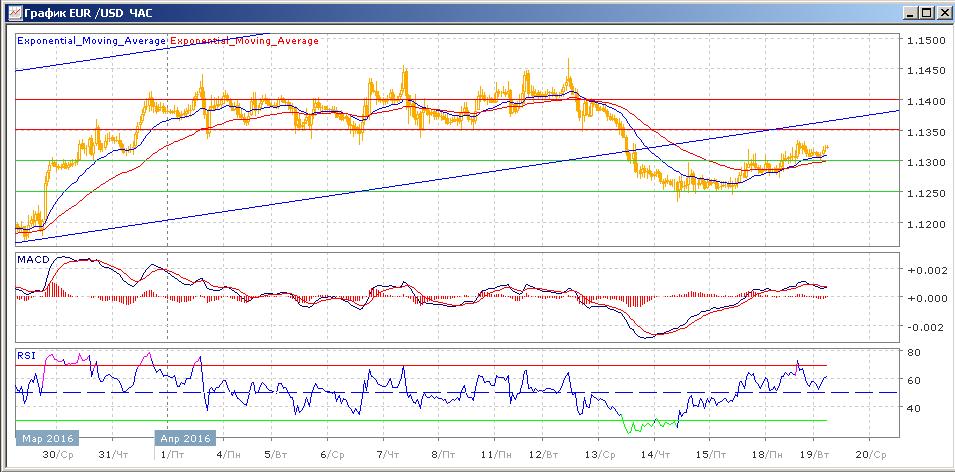Click the 80 RSI axis value
The image size is (955, 472).
coord(912,352)
